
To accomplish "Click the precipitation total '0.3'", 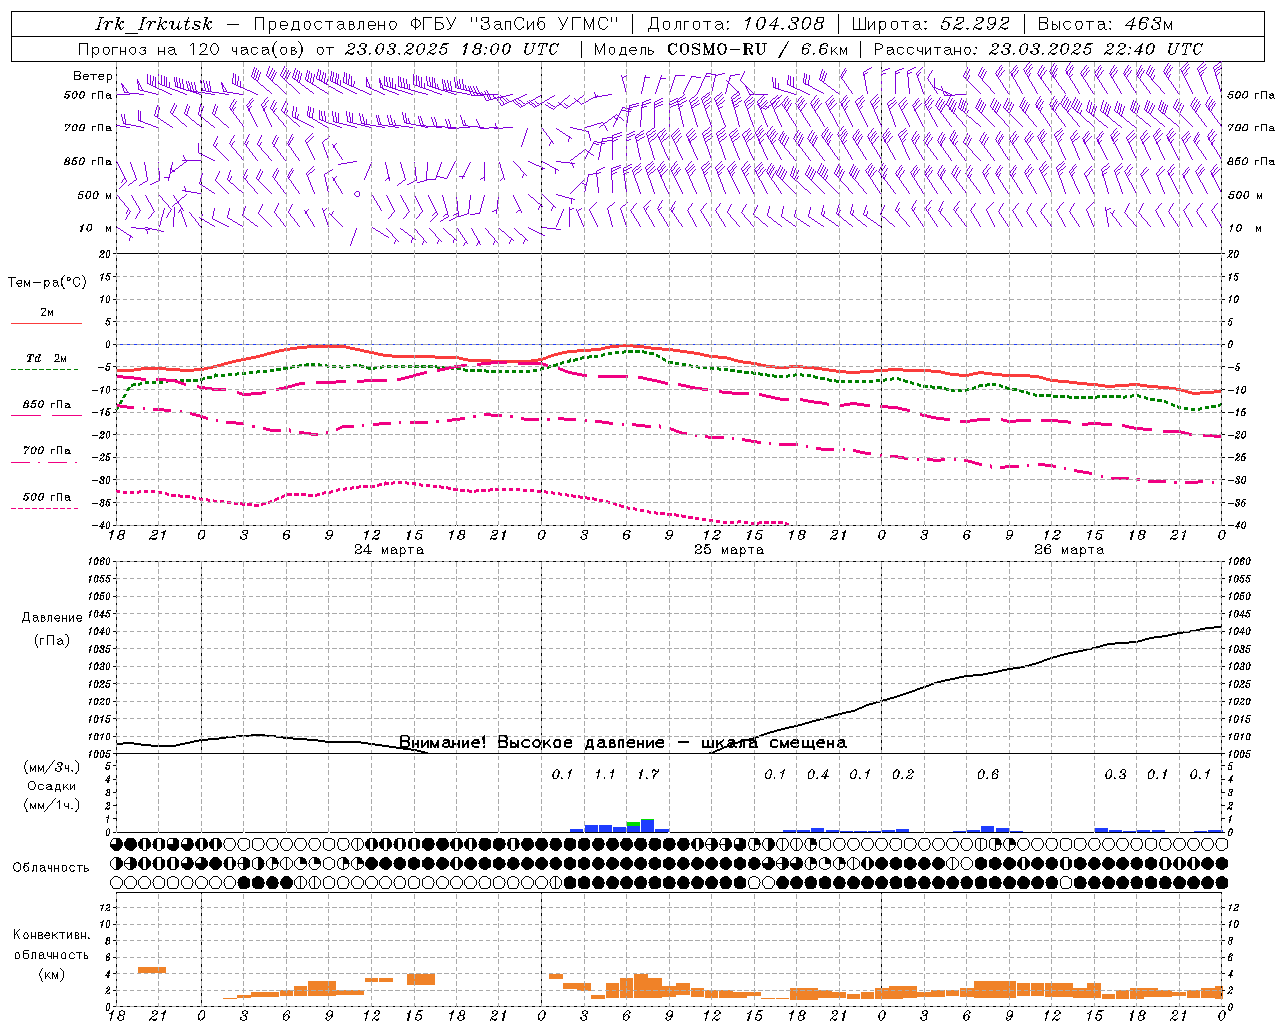I will [x=1115, y=774].
